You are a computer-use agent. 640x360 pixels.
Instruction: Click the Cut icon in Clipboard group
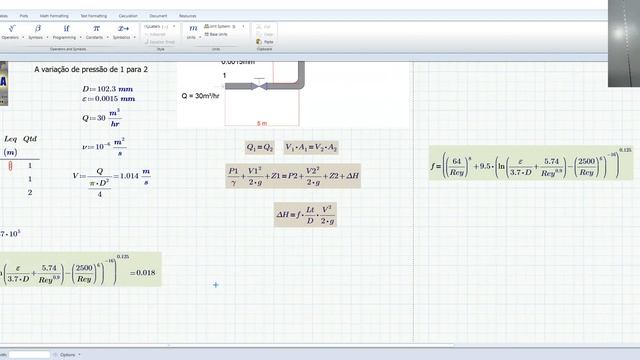[259, 27]
